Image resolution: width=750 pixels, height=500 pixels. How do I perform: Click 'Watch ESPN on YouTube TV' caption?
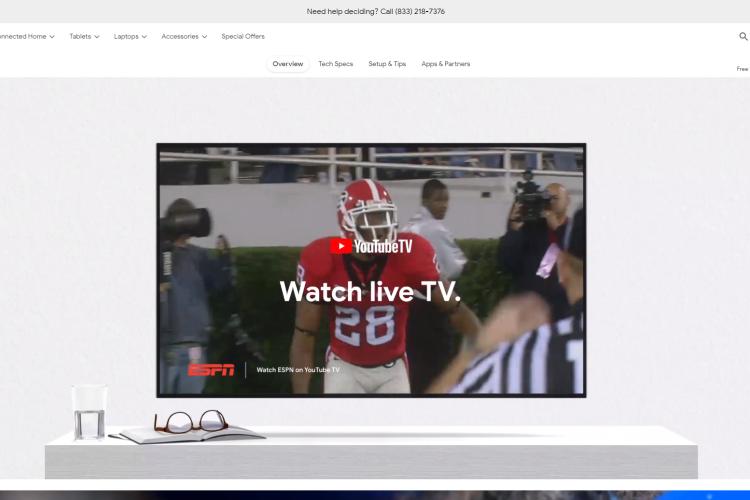(298, 370)
